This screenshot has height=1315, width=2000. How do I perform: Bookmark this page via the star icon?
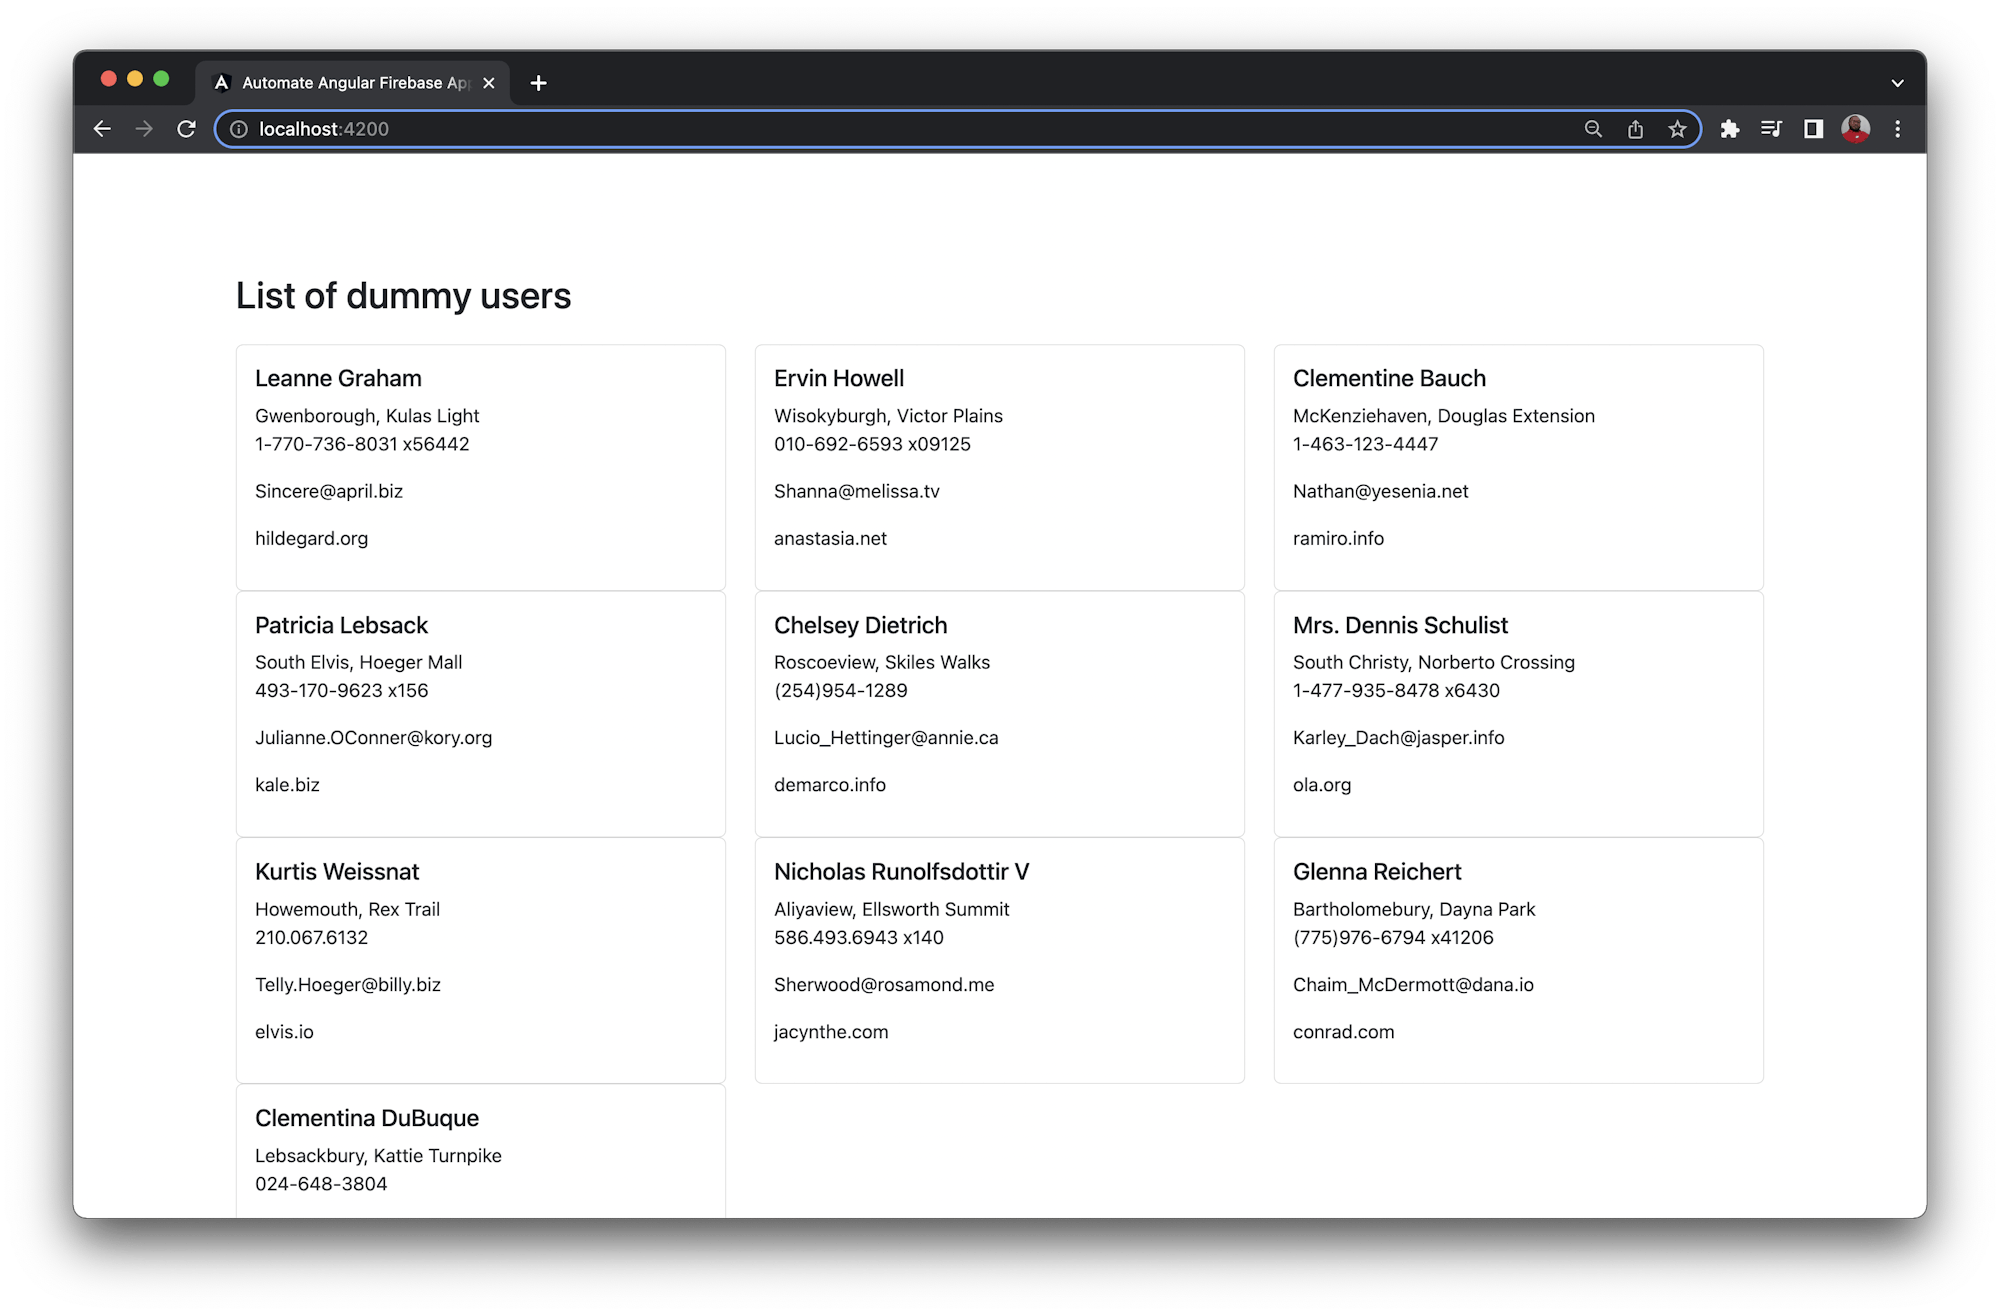click(1677, 129)
